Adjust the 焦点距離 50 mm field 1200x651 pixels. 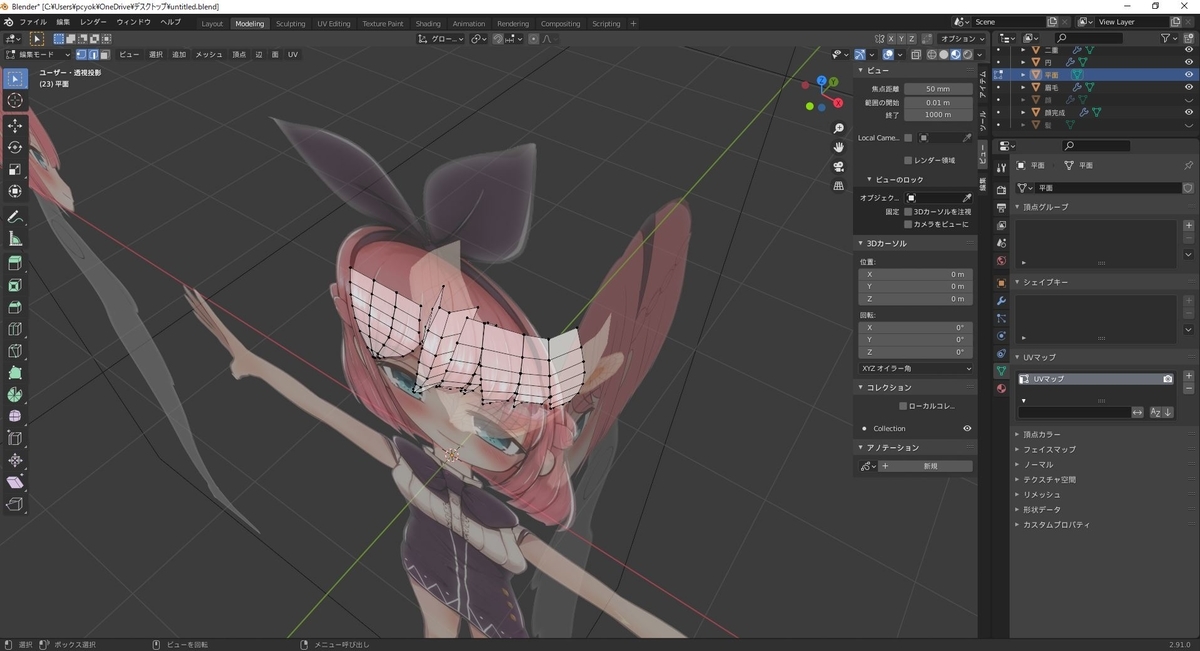[x=938, y=89]
